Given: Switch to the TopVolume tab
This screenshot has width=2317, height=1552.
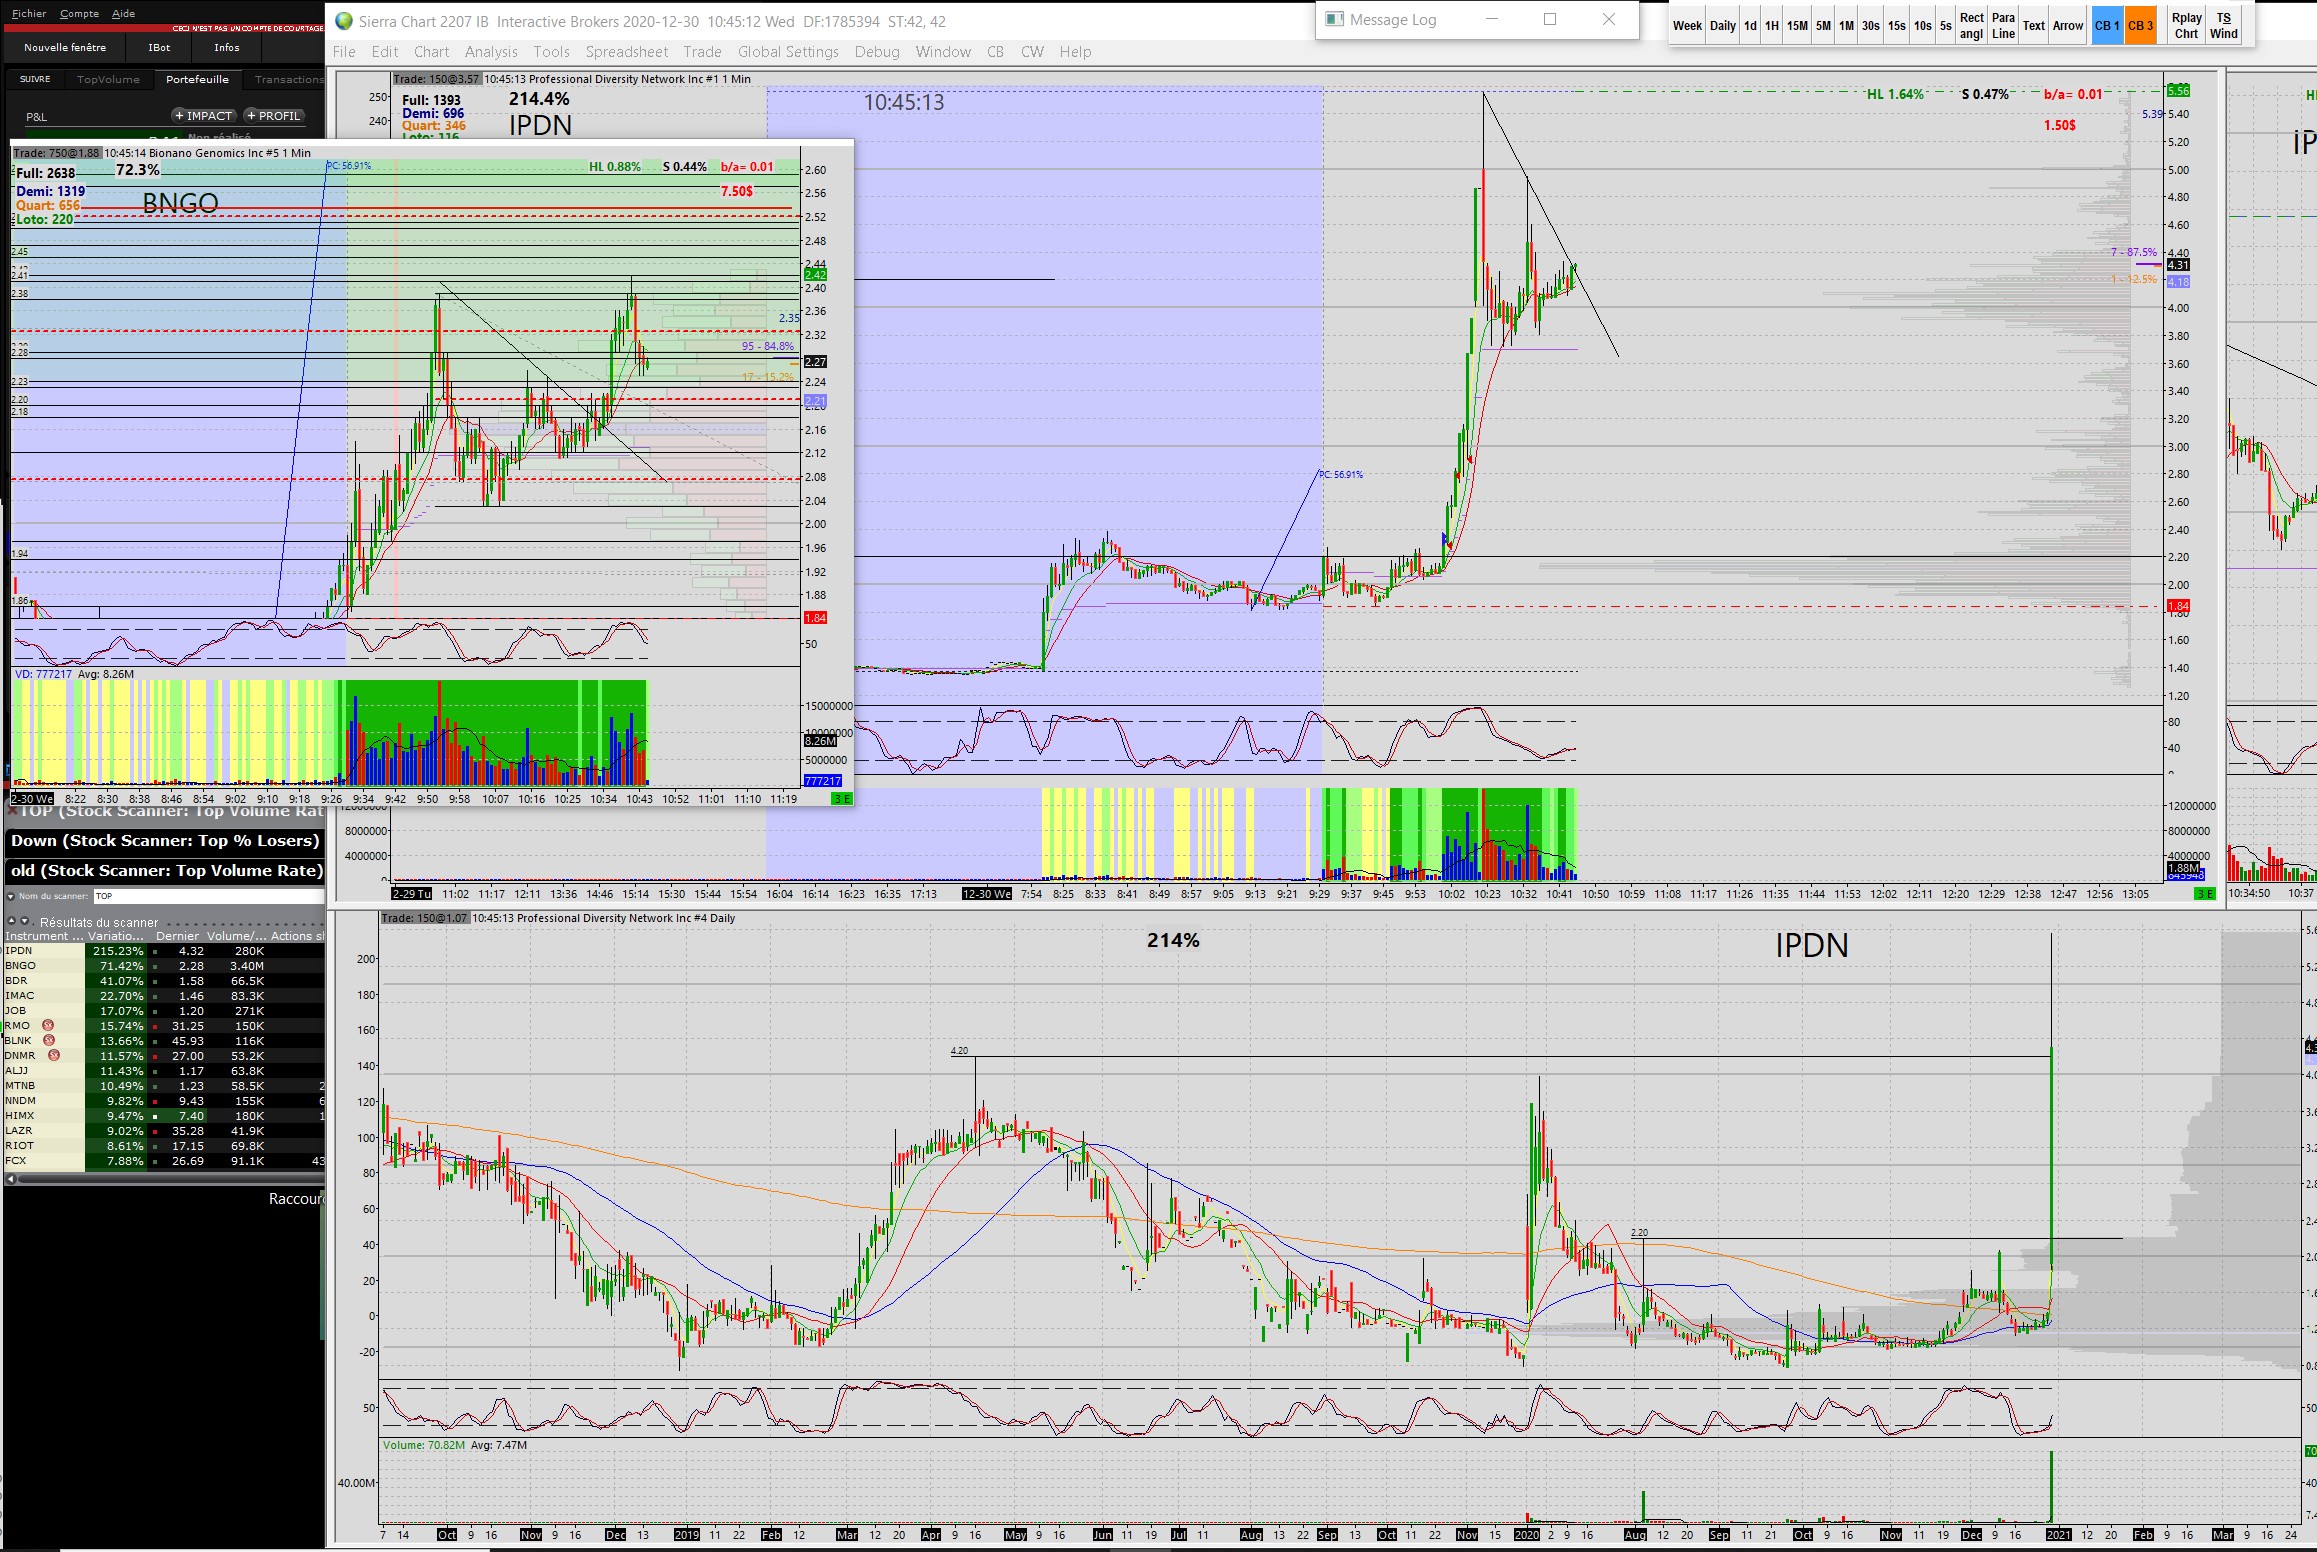Looking at the screenshot, I should coord(108,79).
